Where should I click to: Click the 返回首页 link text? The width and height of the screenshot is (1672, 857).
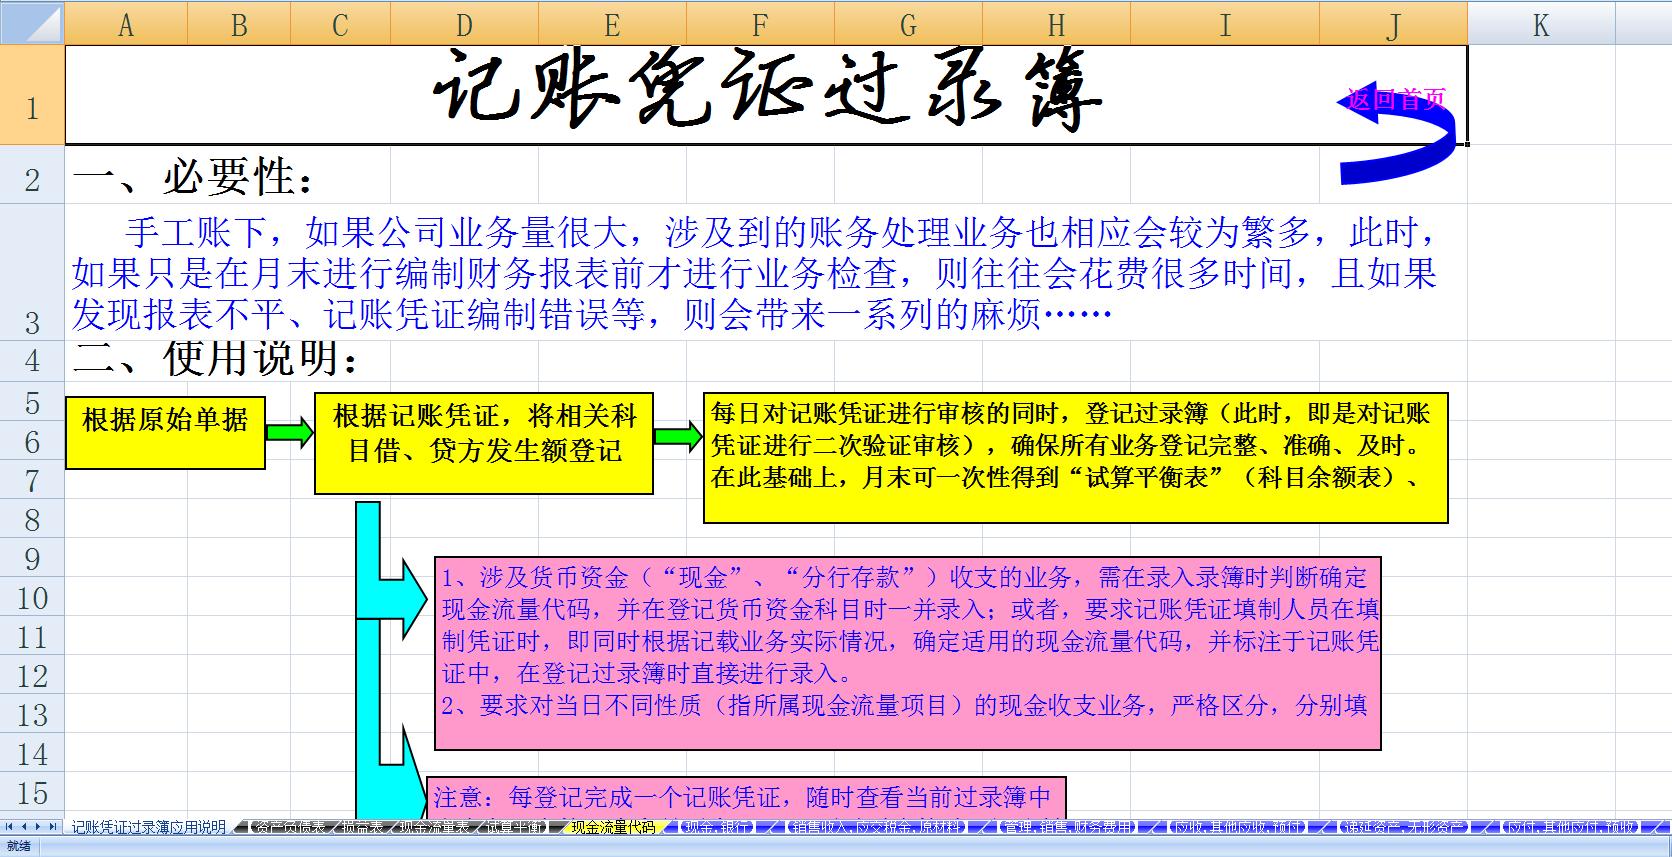(1396, 99)
